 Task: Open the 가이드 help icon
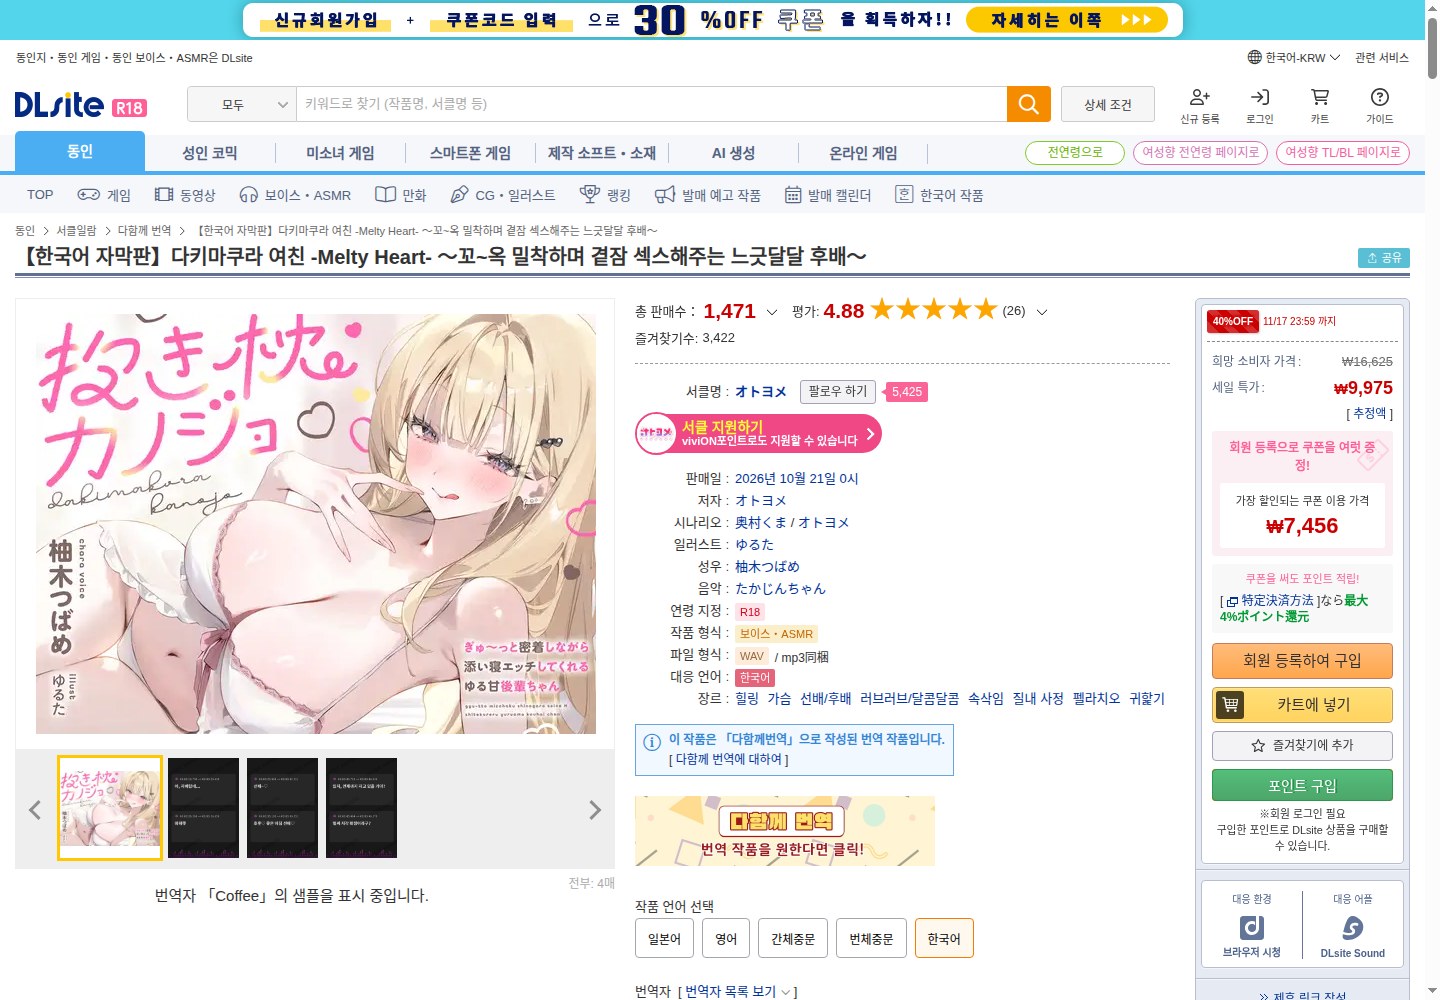point(1380,105)
